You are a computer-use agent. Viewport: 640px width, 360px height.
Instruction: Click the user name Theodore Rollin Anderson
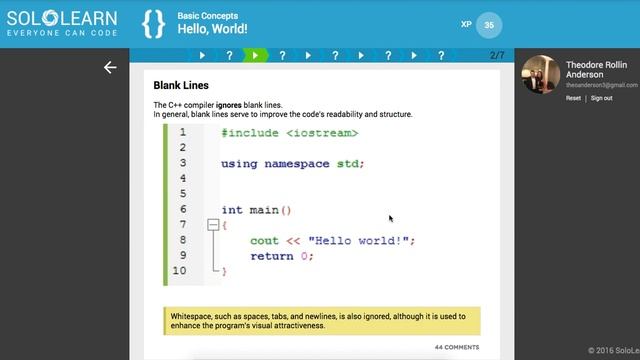coord(596,70)
